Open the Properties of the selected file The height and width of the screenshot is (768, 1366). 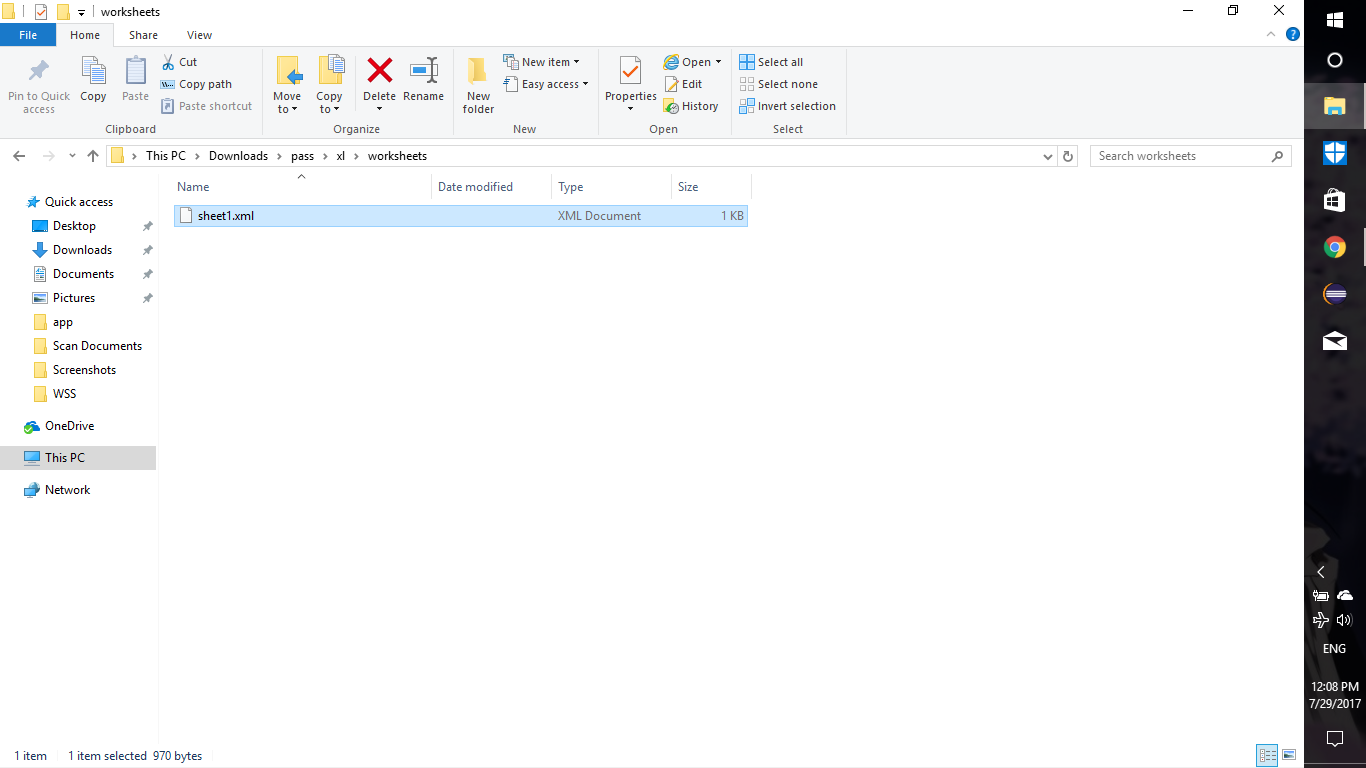[x=630, y=72]
